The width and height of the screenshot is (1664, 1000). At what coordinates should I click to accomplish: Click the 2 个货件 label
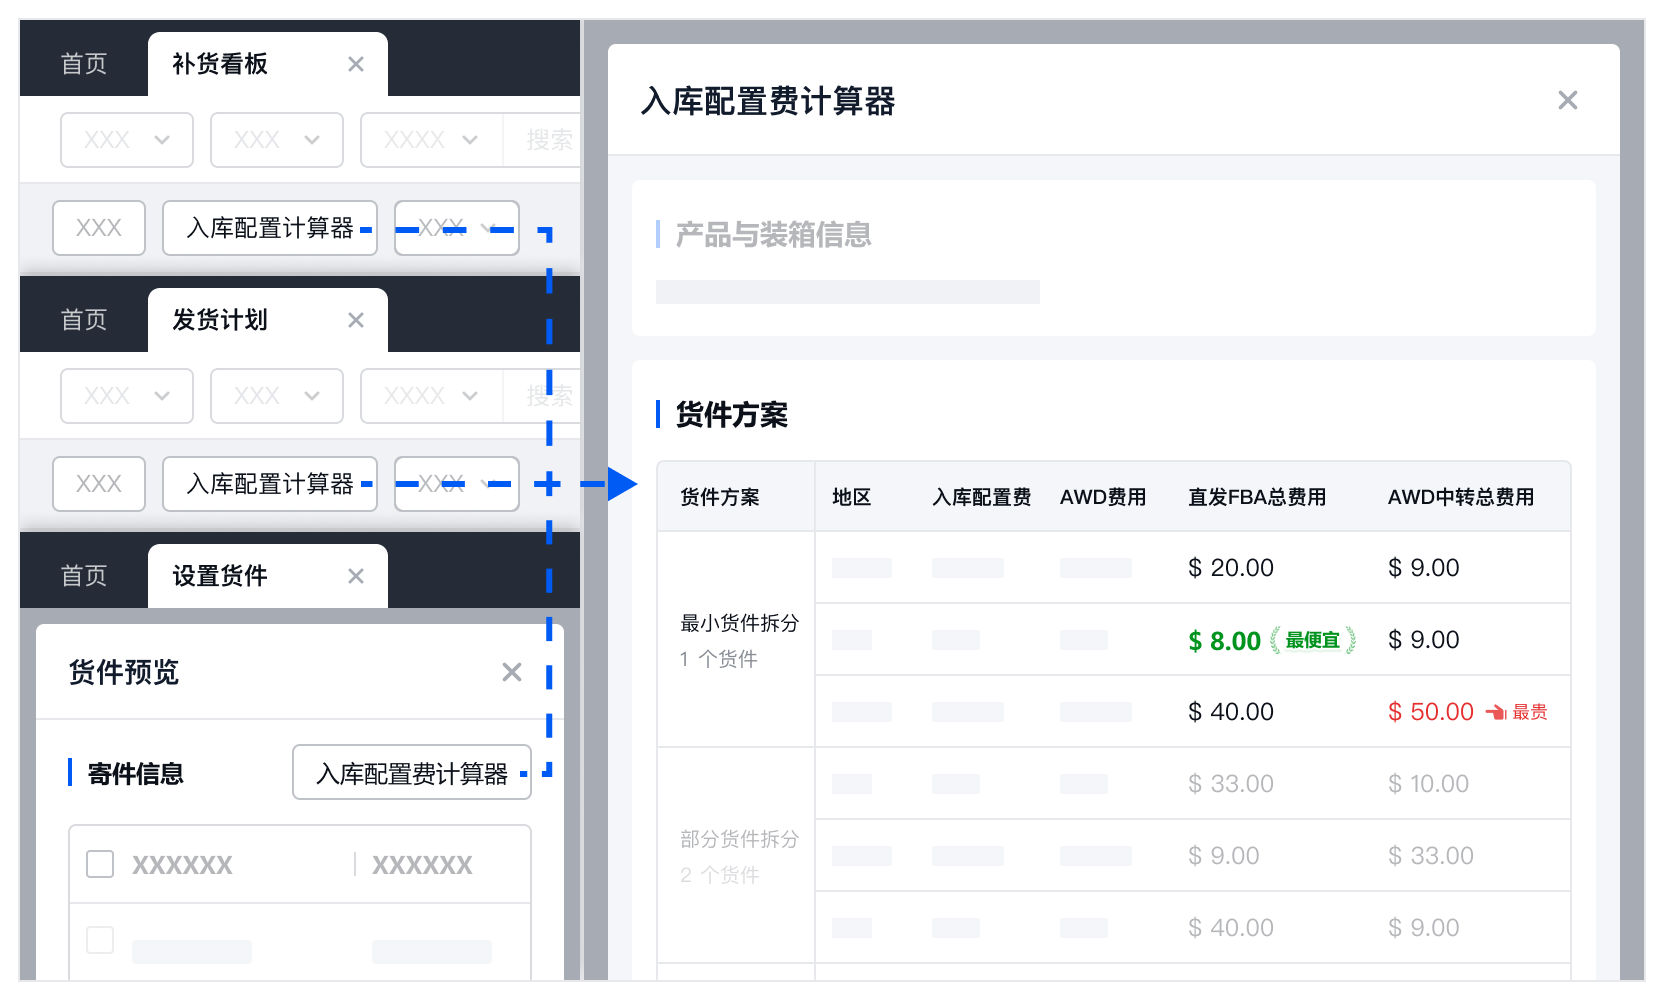click(x=720, y=875)
